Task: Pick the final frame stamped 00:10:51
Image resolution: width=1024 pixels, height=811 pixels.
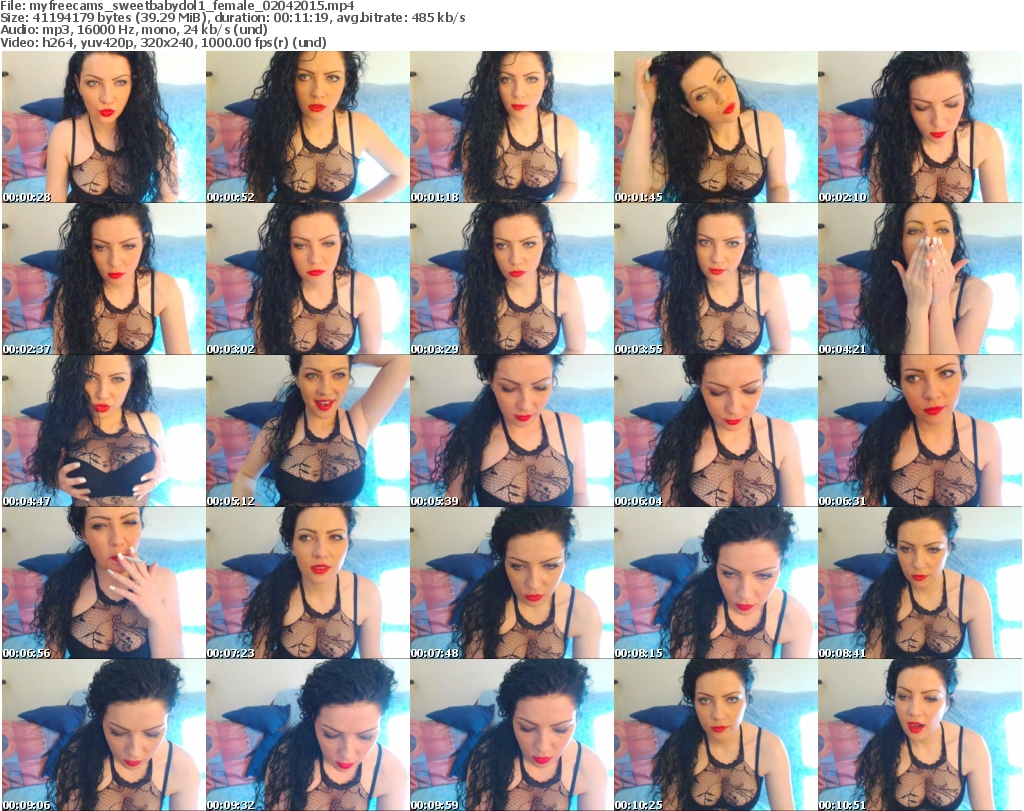Action: coord(920,735)
